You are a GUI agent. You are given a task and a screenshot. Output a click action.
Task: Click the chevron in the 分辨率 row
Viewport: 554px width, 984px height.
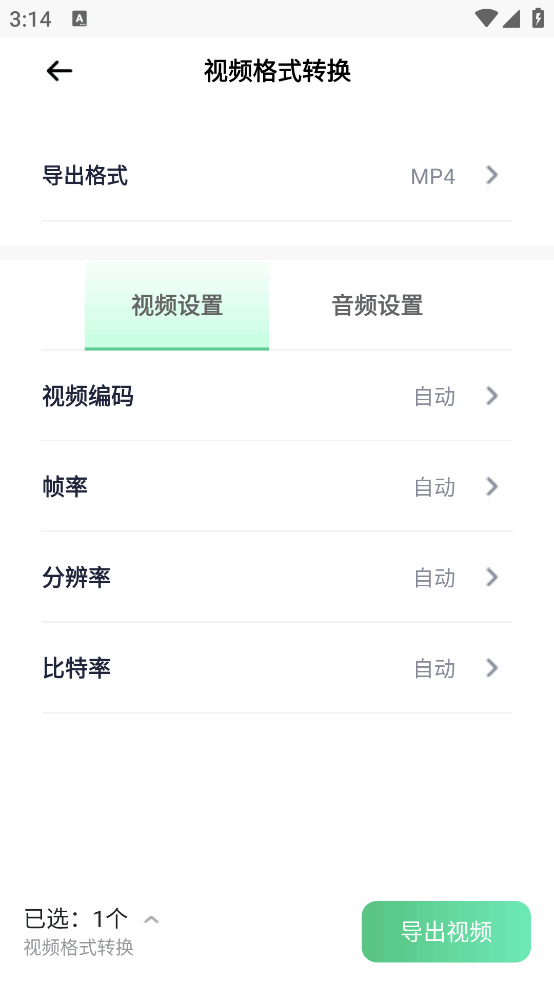click(x=492, y=577)
